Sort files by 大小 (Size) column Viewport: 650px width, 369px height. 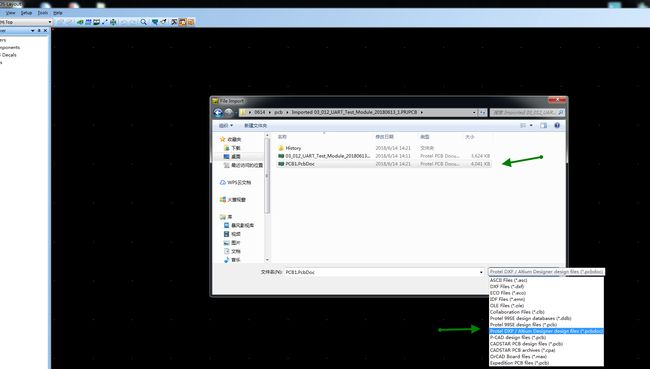point(470,137)
